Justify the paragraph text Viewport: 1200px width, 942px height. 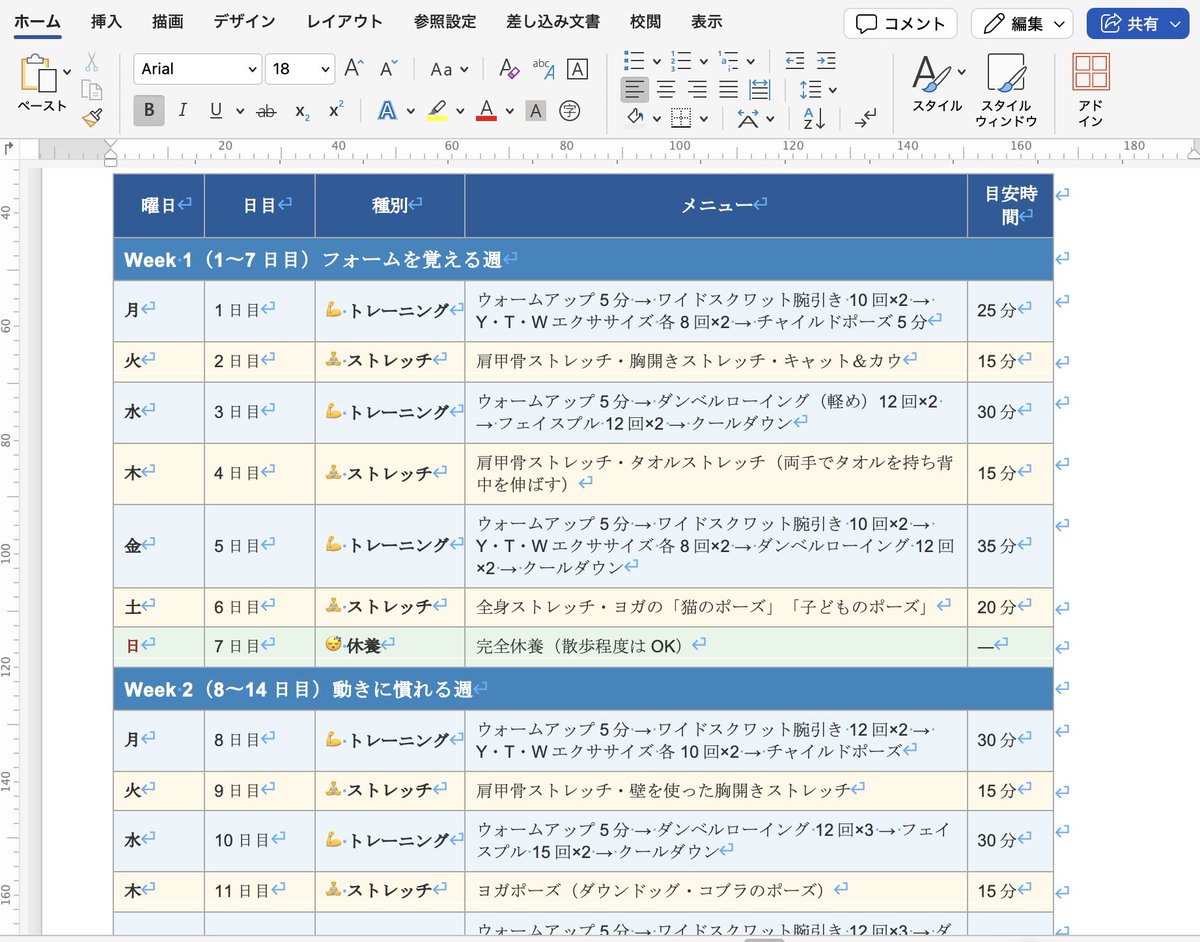click(728, 90)
